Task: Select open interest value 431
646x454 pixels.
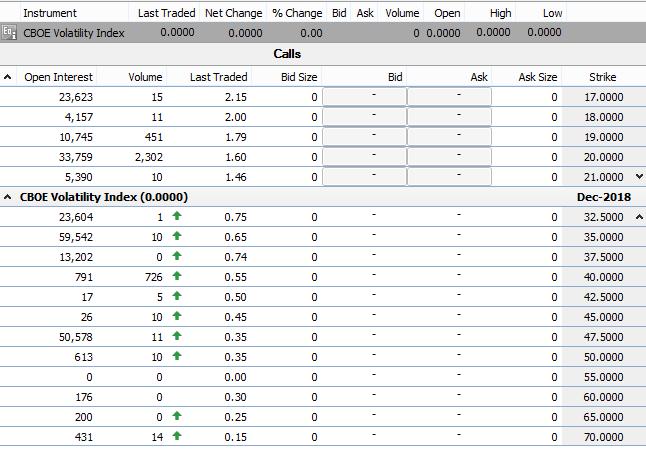Action: [x=84, y=437]
